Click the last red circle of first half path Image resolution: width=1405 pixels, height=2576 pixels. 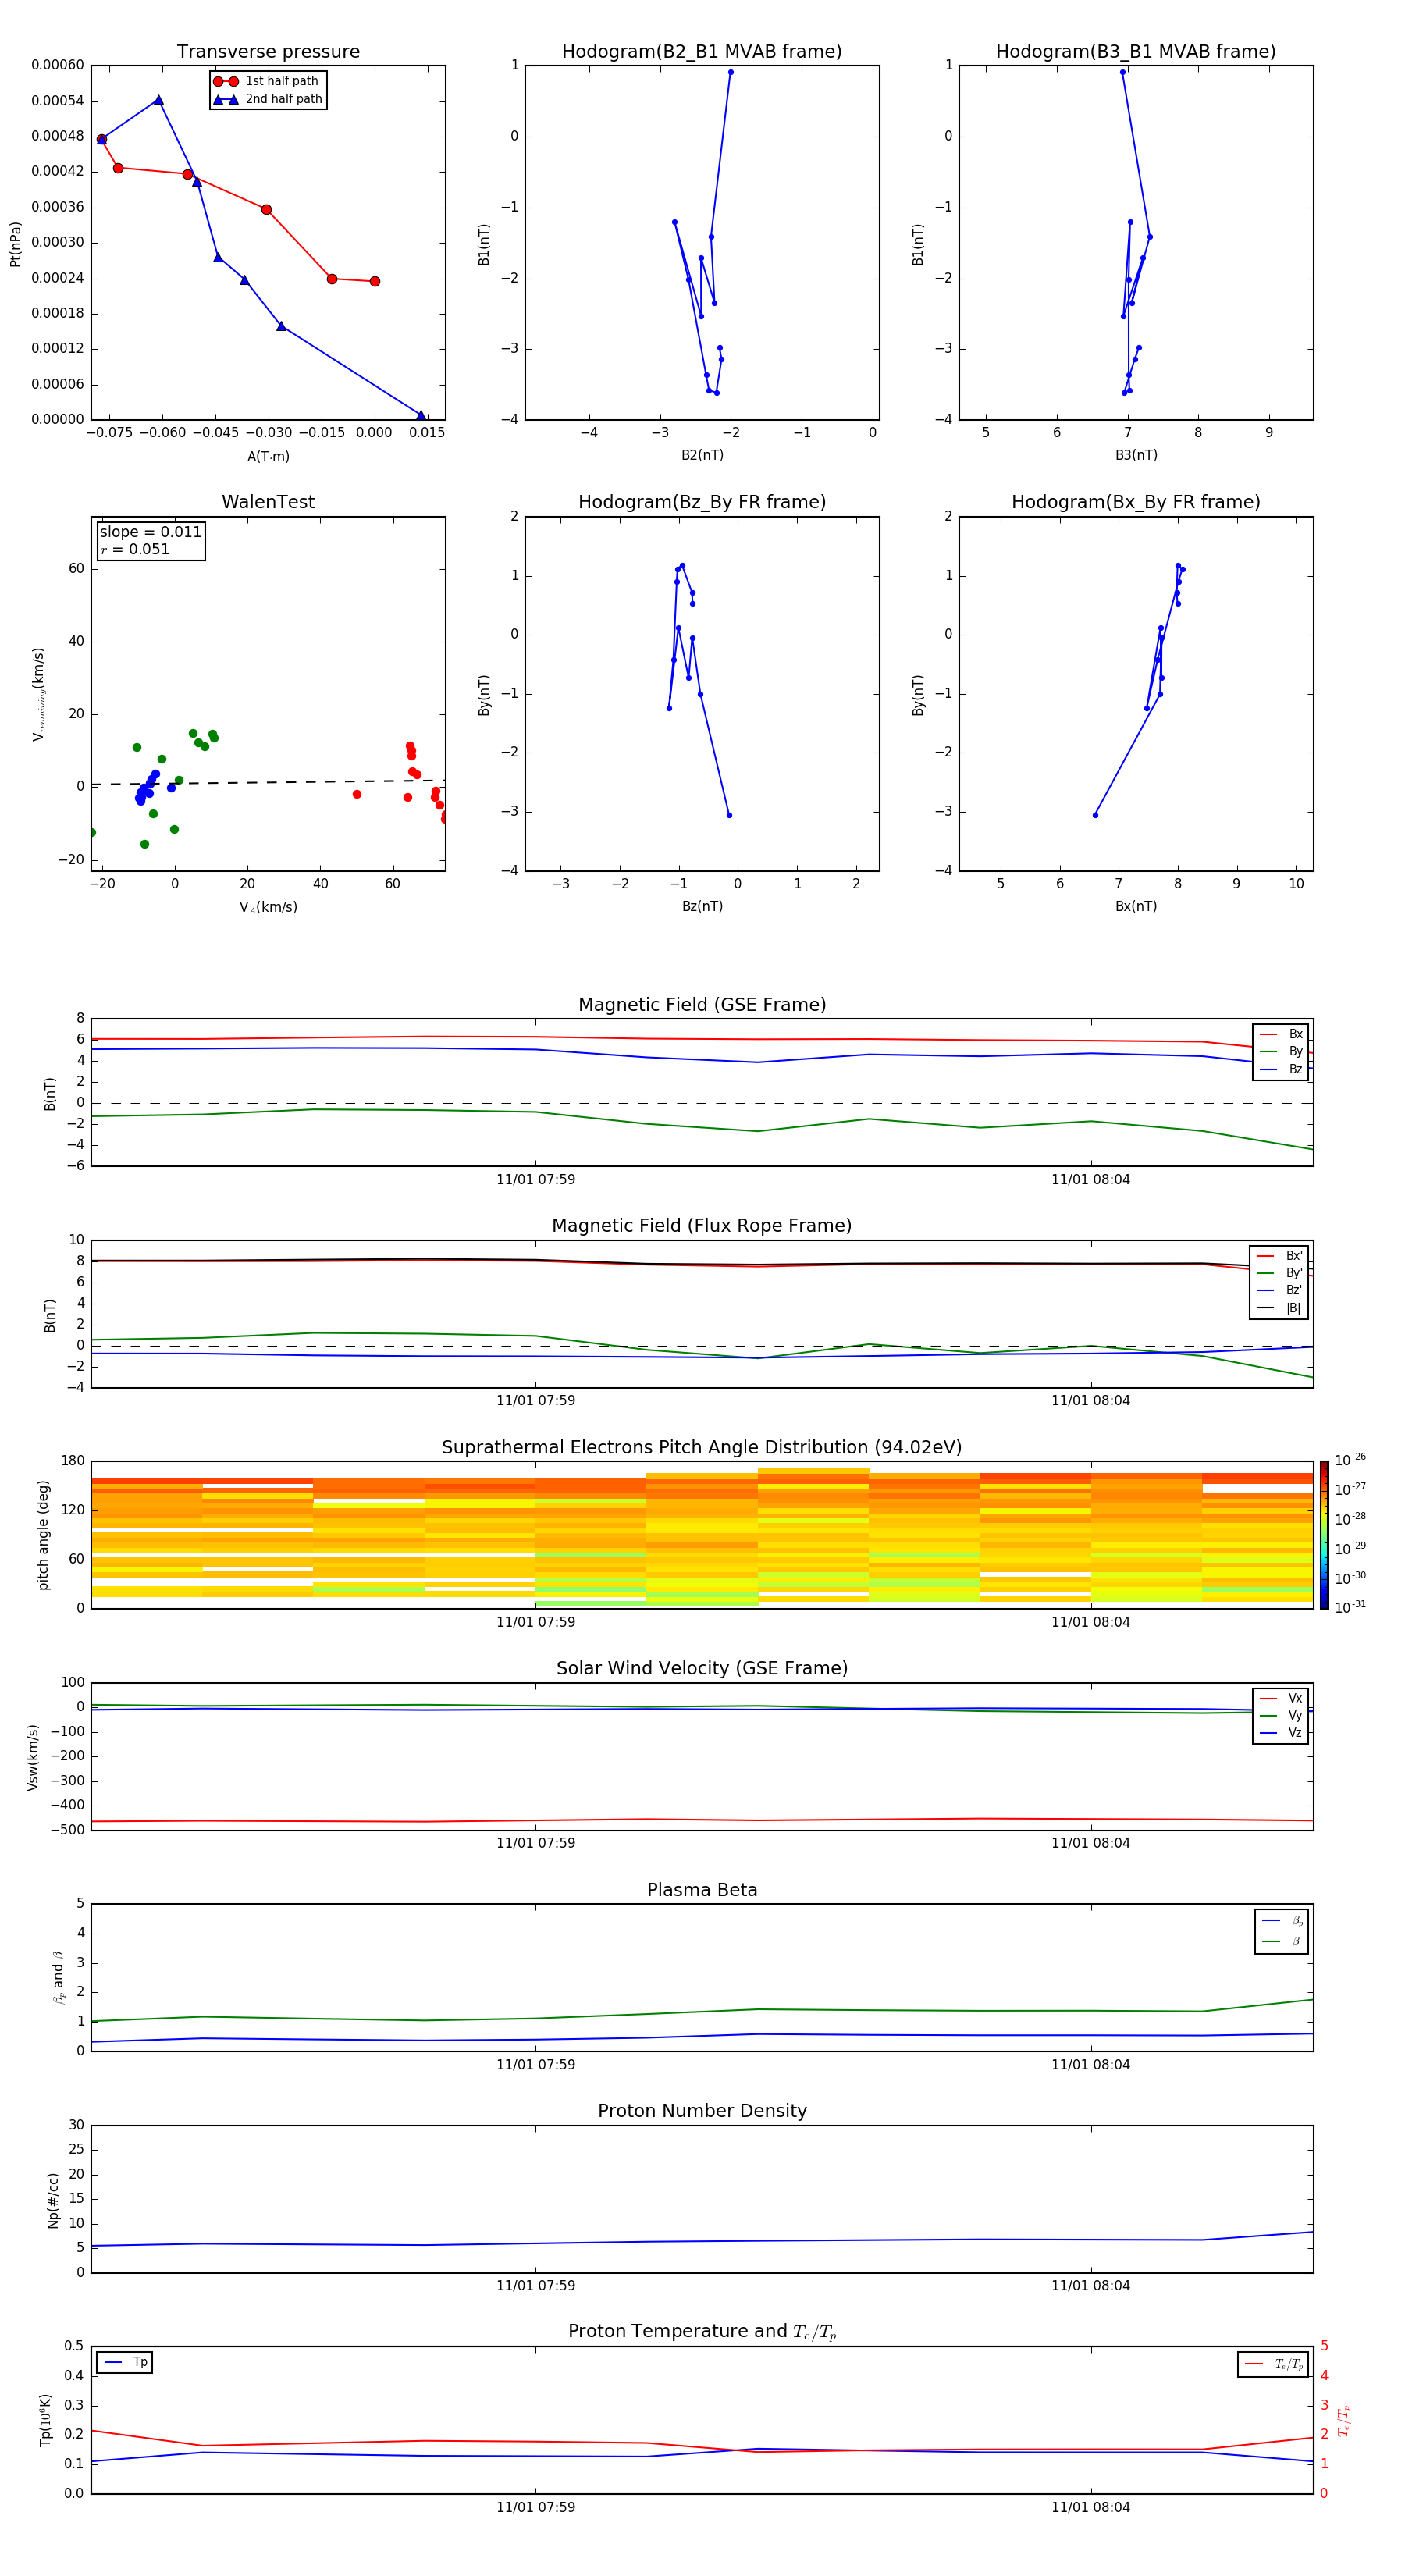tap(375, 281)
